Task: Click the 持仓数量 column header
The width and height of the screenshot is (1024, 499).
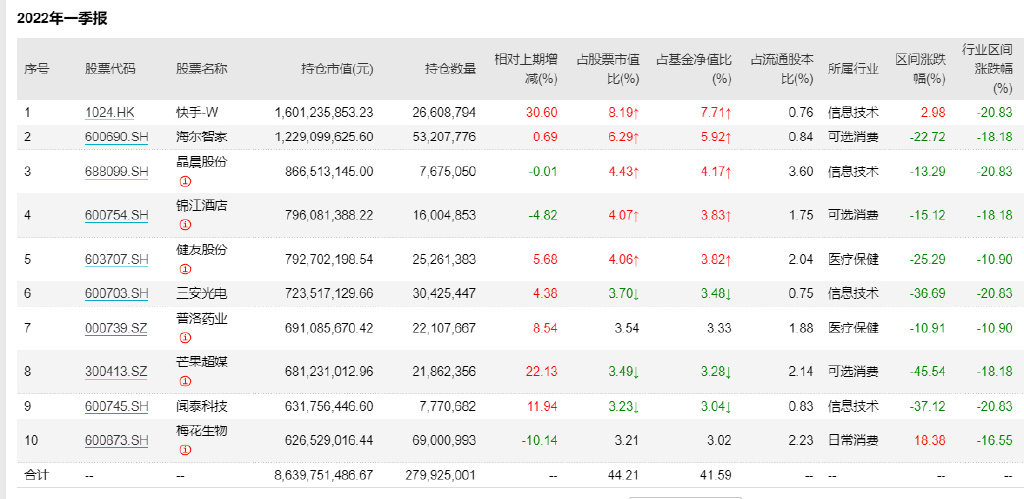Action: click(450, 69)
